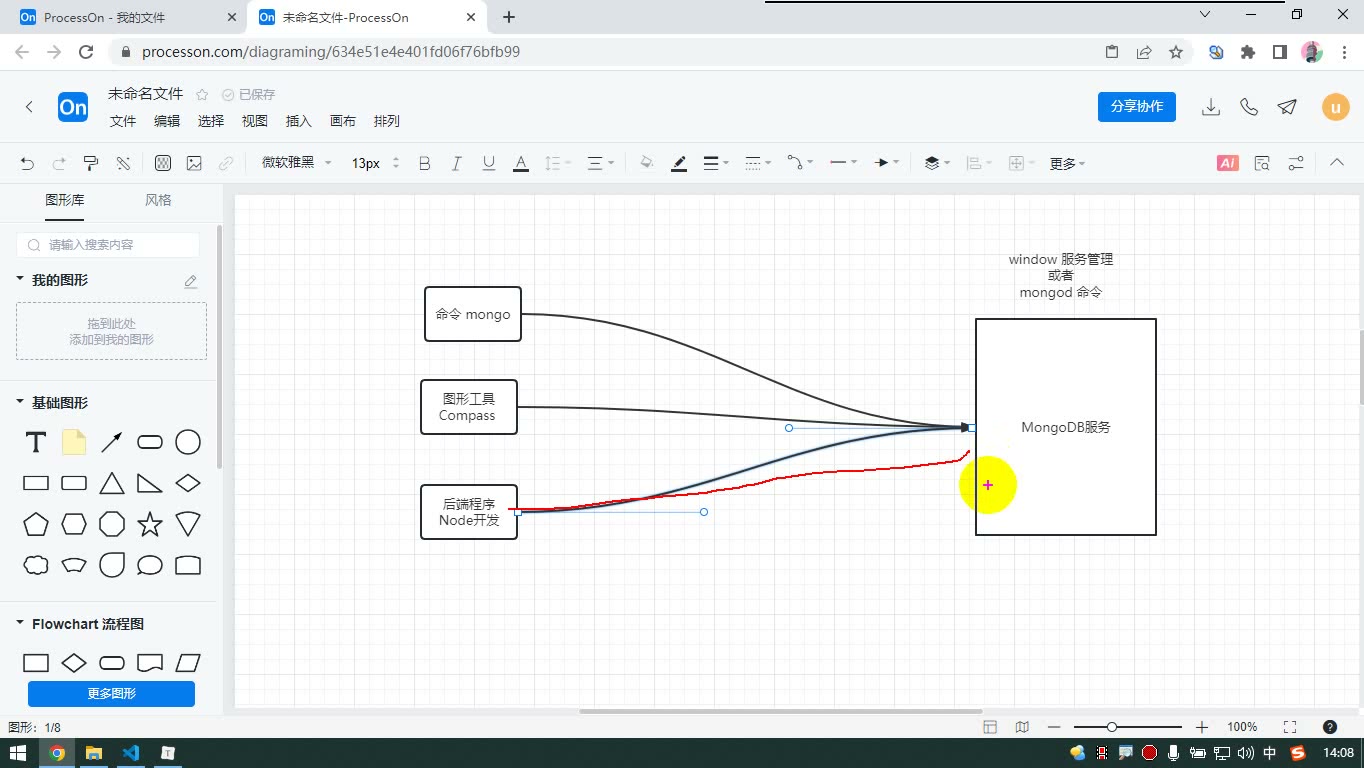Zoom out with the minus button
This screenshot has width=1364, height=768.
1054,727
